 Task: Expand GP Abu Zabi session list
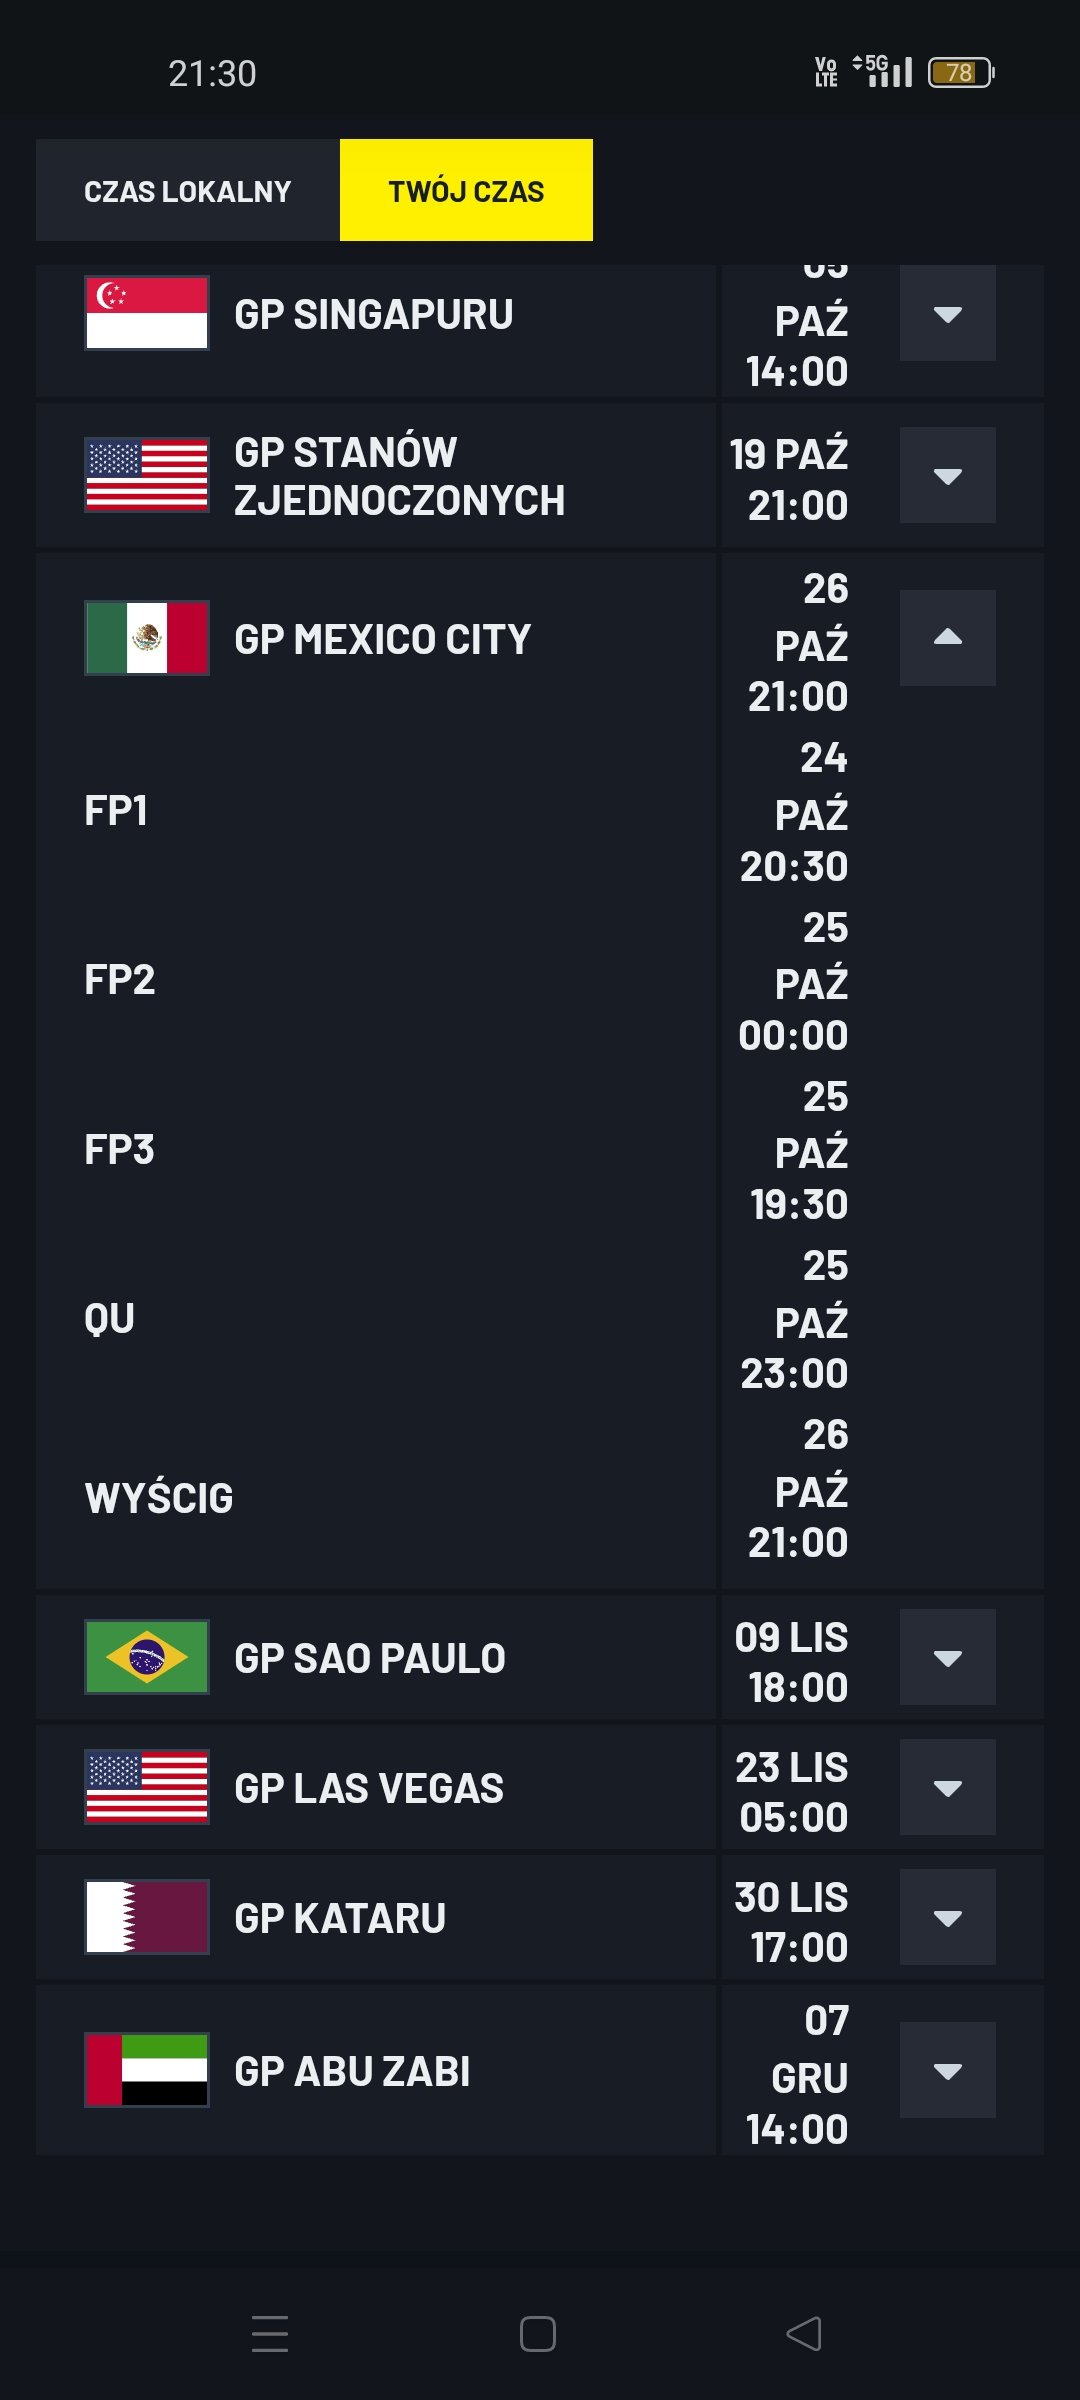point(947,2070)
